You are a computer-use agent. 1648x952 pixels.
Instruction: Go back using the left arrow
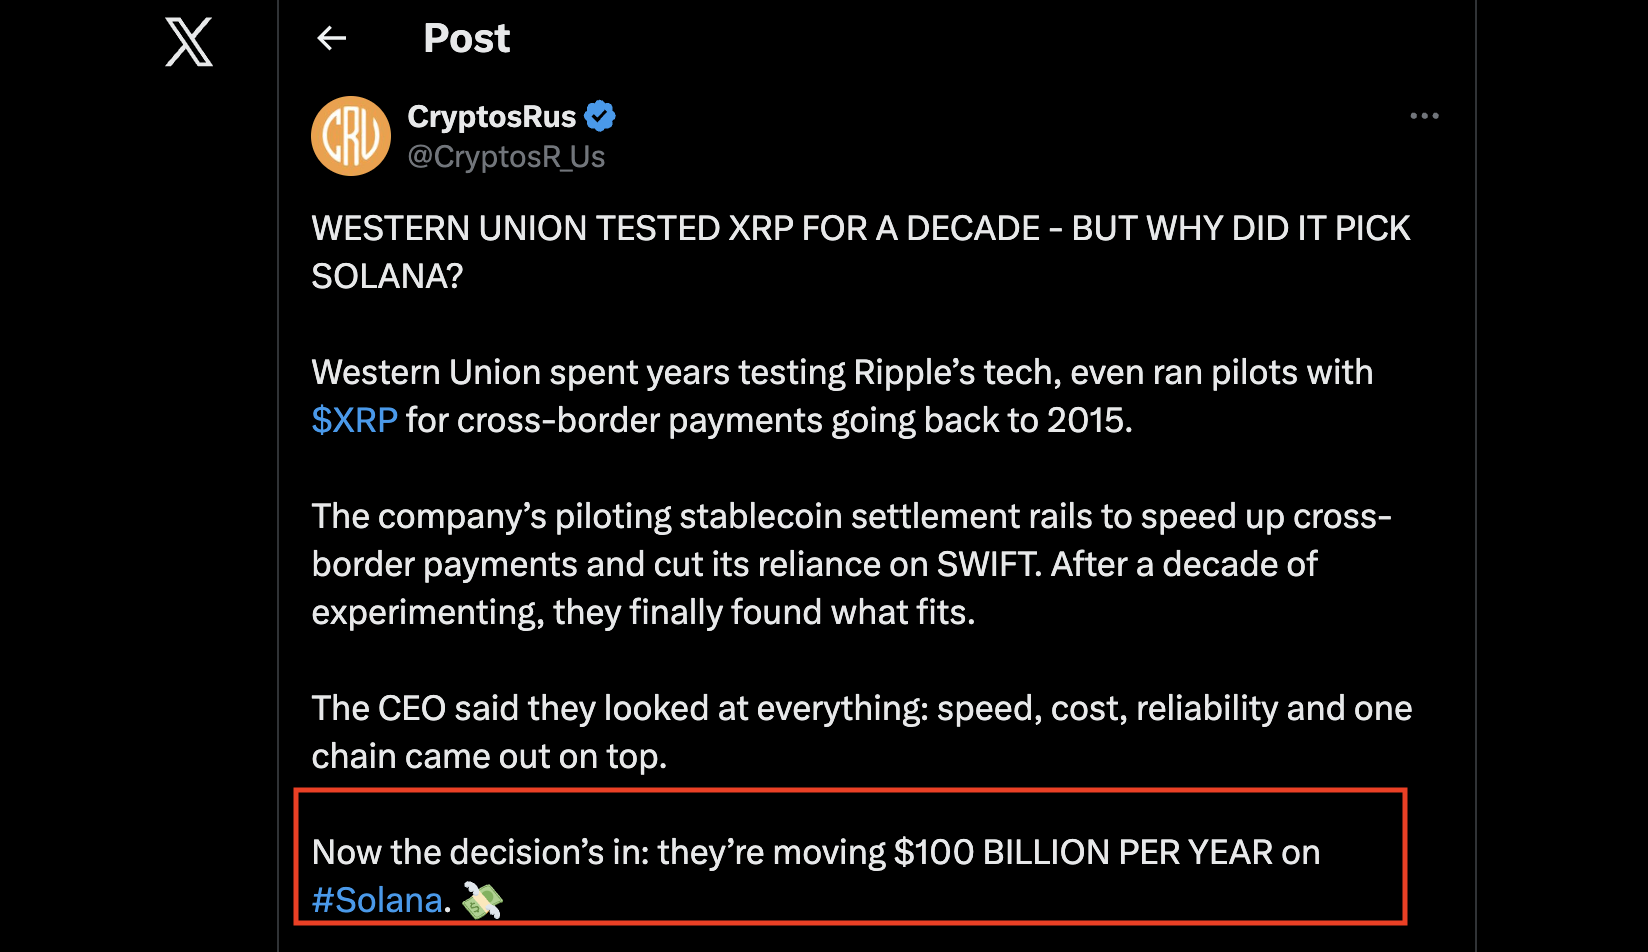tap(331, 39)
